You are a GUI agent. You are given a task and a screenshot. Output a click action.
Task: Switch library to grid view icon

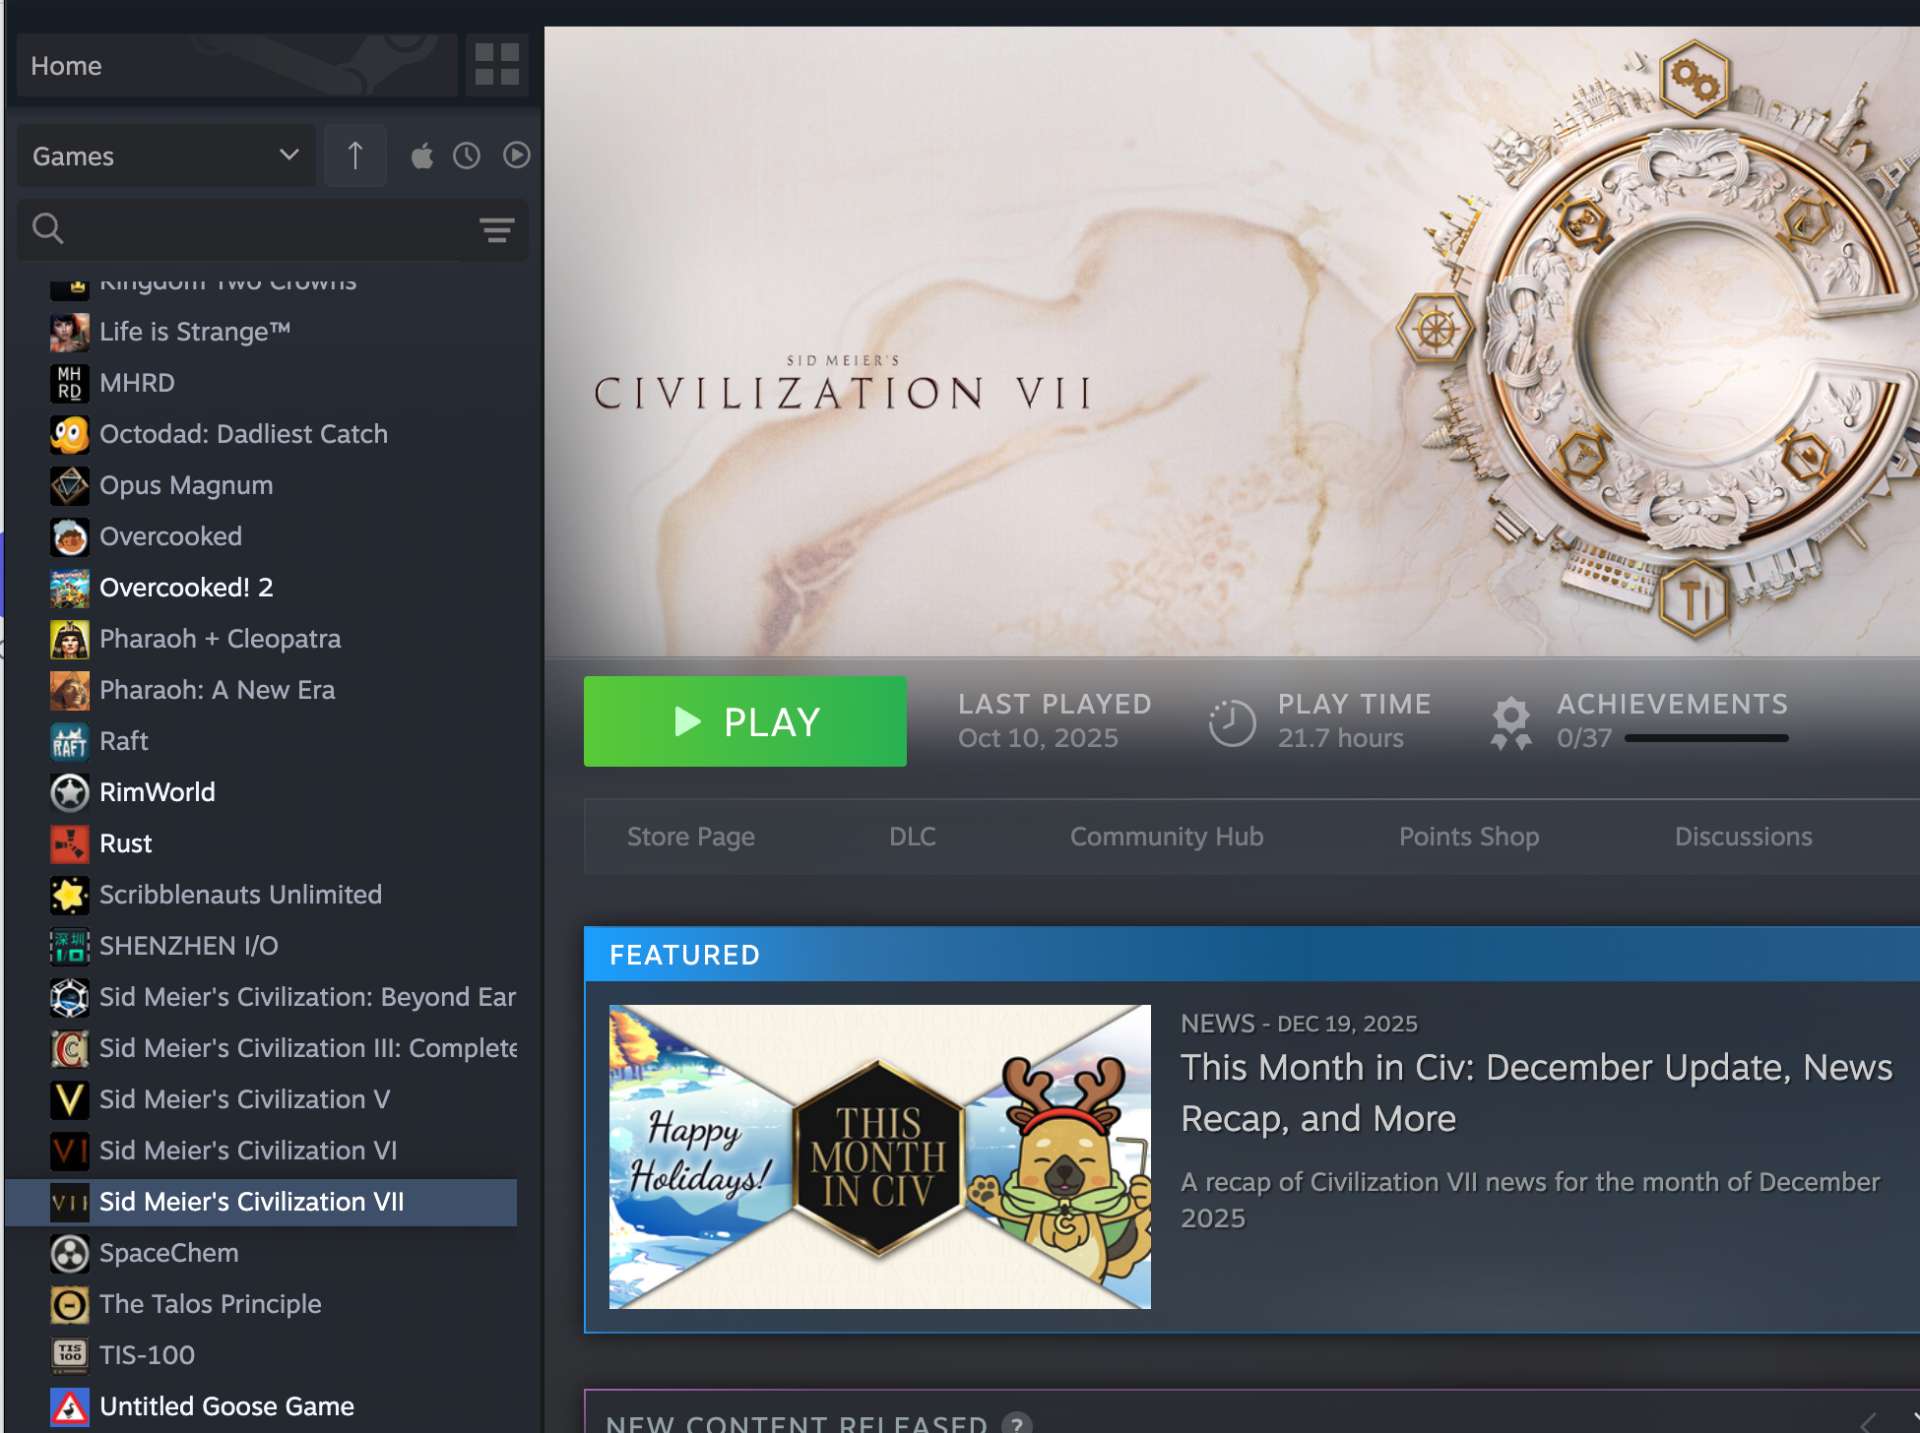click(x=496, y=65)
